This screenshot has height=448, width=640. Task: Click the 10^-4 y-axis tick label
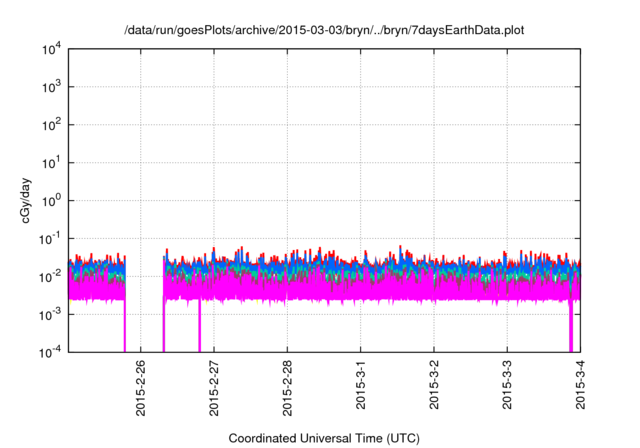click(x=50, y=352)
